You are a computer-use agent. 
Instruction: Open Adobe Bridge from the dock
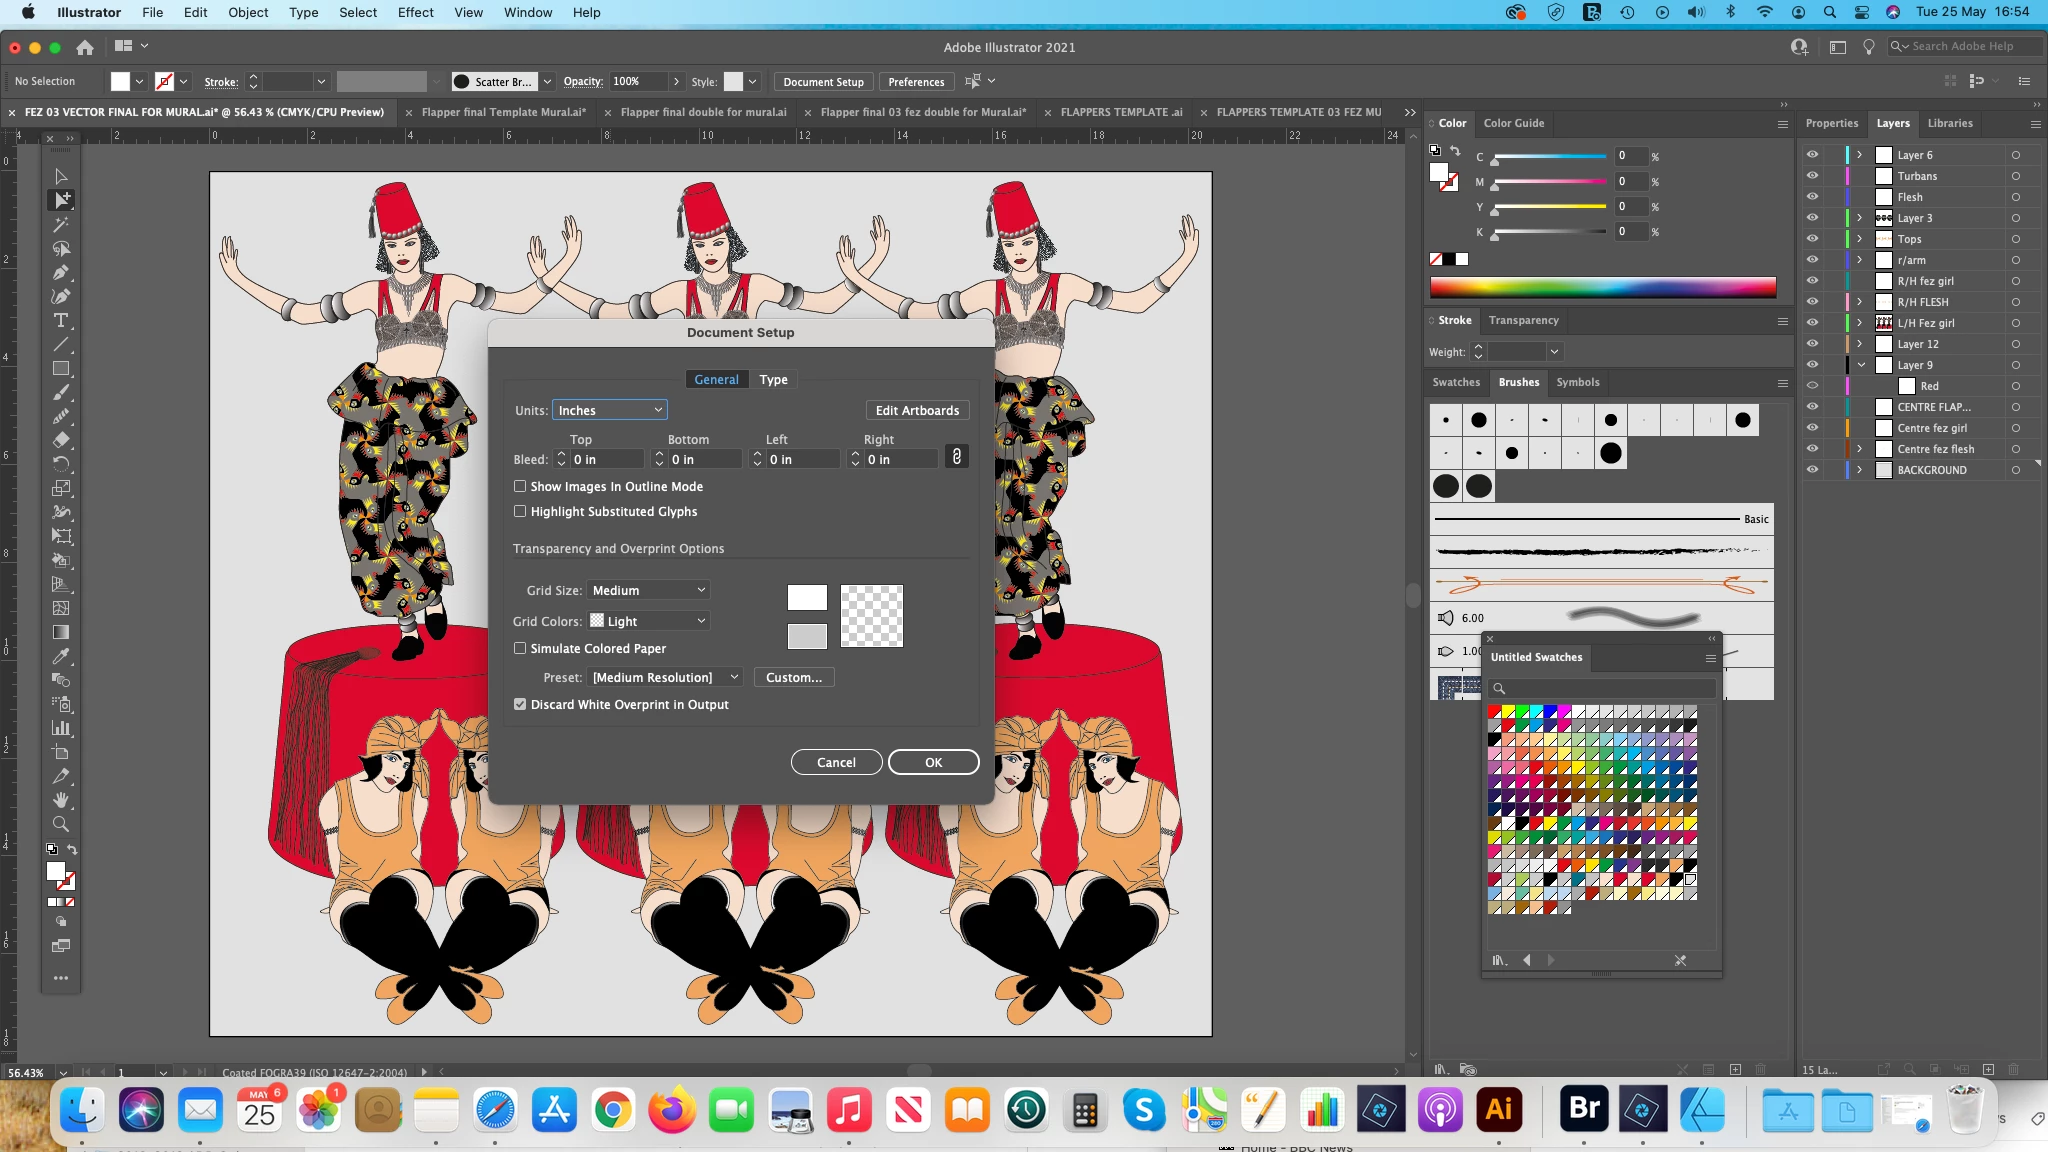click(x=1584, y=1109)
